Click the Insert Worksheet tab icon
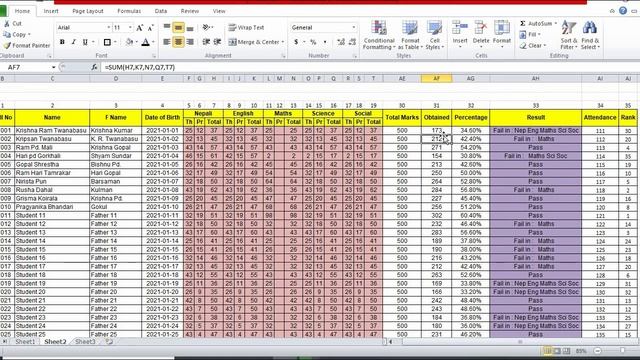The image size is (640, 360). pyautogui.click(x=109, y=342)
